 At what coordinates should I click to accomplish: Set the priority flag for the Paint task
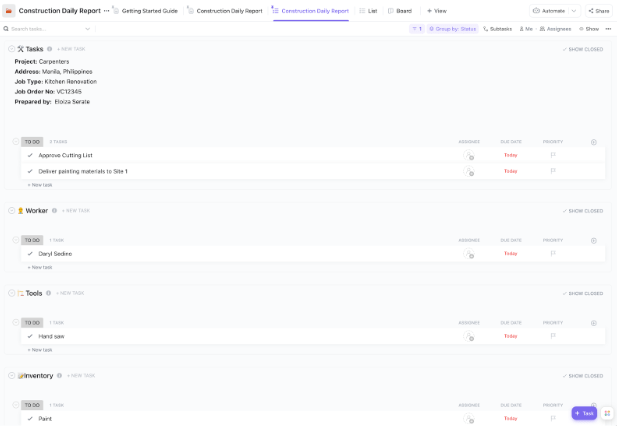(x=553, y=418)
